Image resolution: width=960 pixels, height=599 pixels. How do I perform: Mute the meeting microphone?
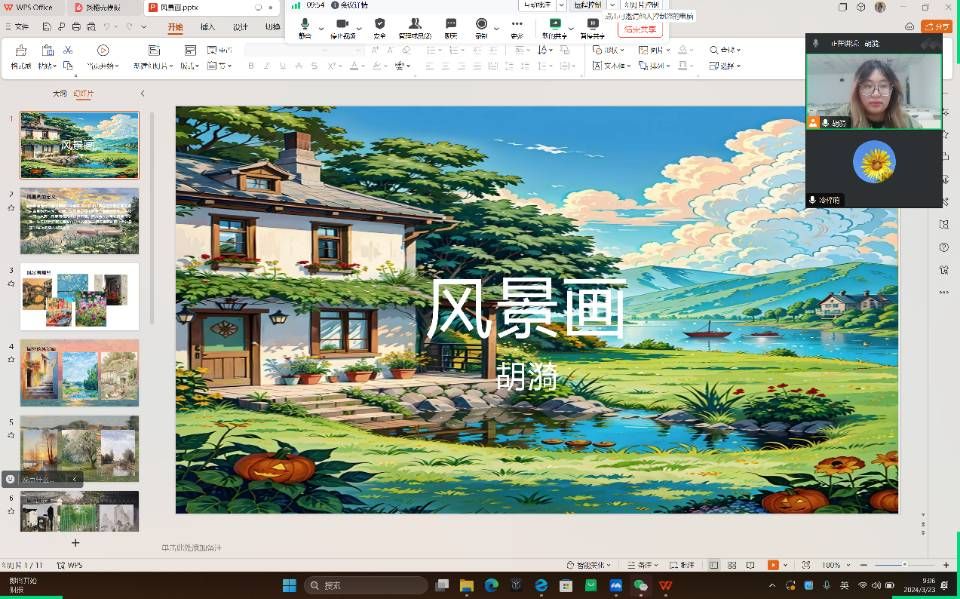pos(305,23)
